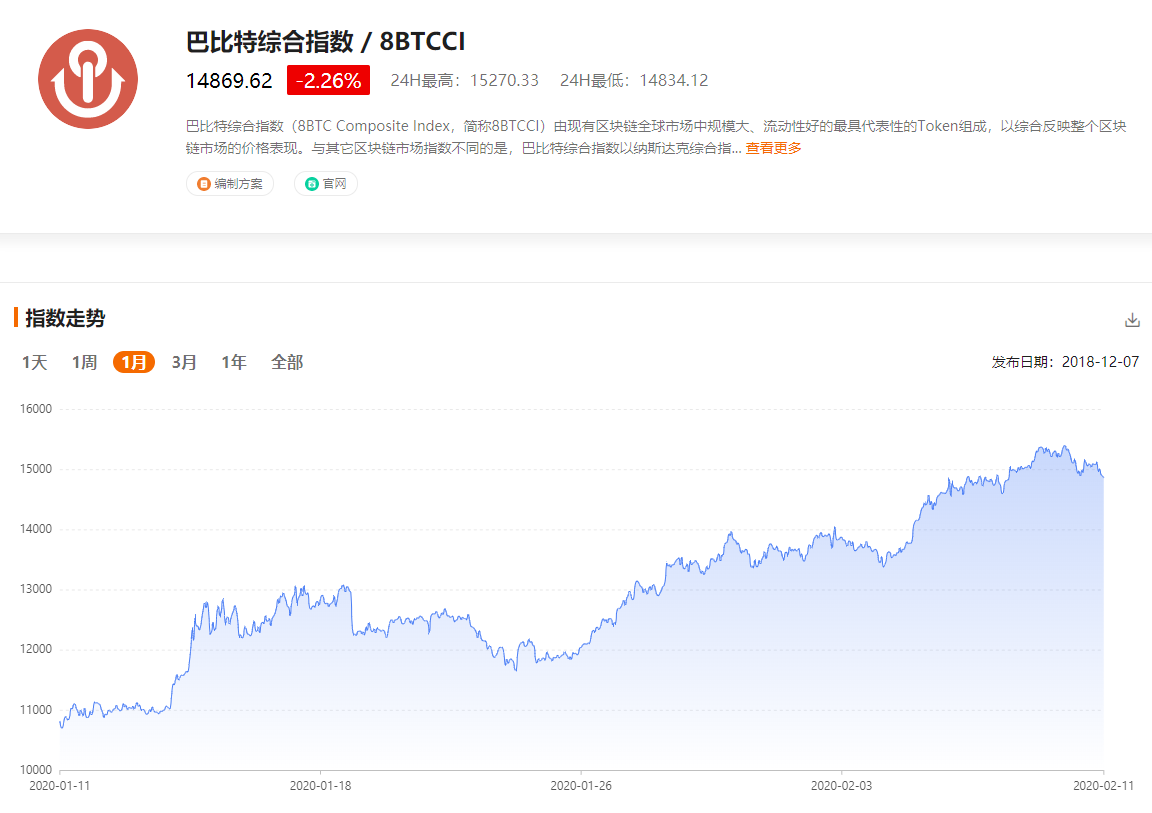Click 查看更多 to expand description
1152x813 pixels.
click(x=773, y=148)
